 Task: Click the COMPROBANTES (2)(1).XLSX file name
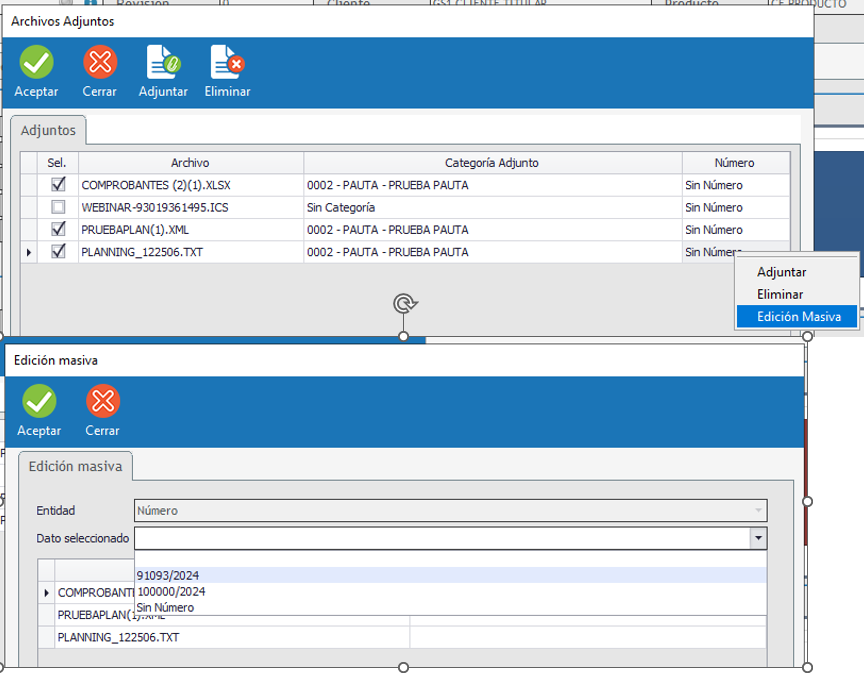click(156, 185)
